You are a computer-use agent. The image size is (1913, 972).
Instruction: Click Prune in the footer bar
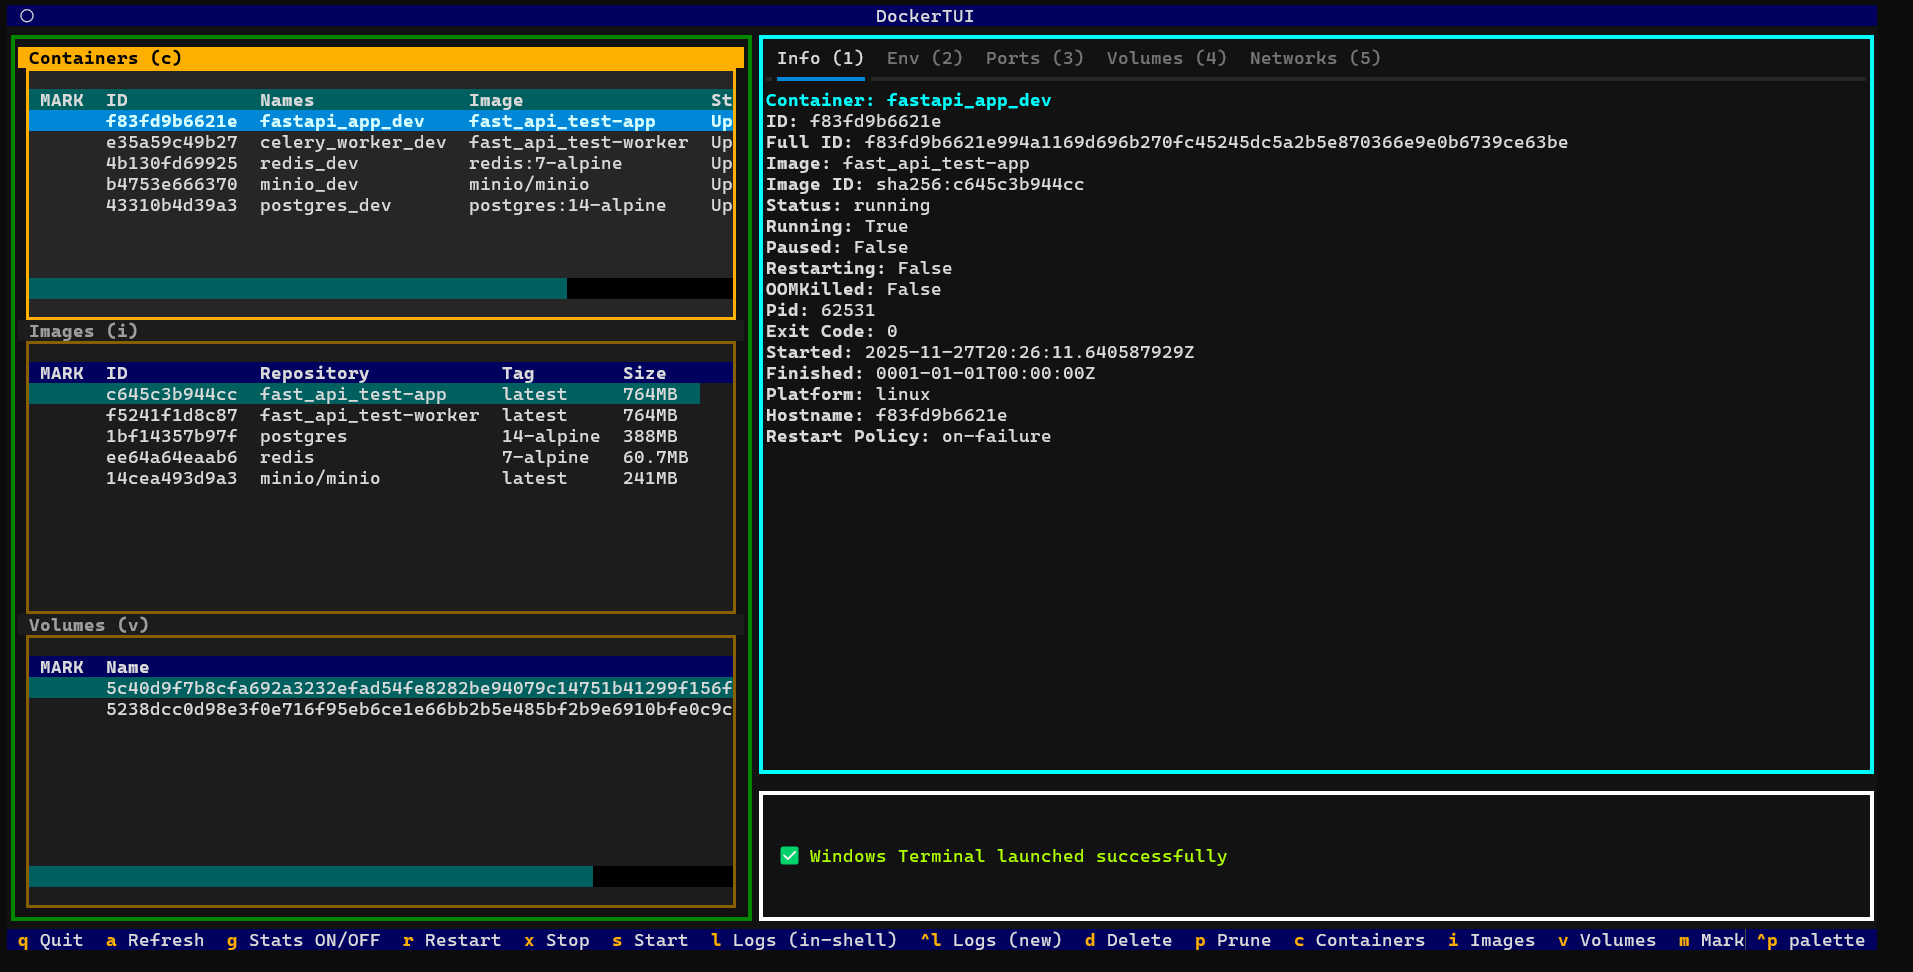click(1233, 940)
